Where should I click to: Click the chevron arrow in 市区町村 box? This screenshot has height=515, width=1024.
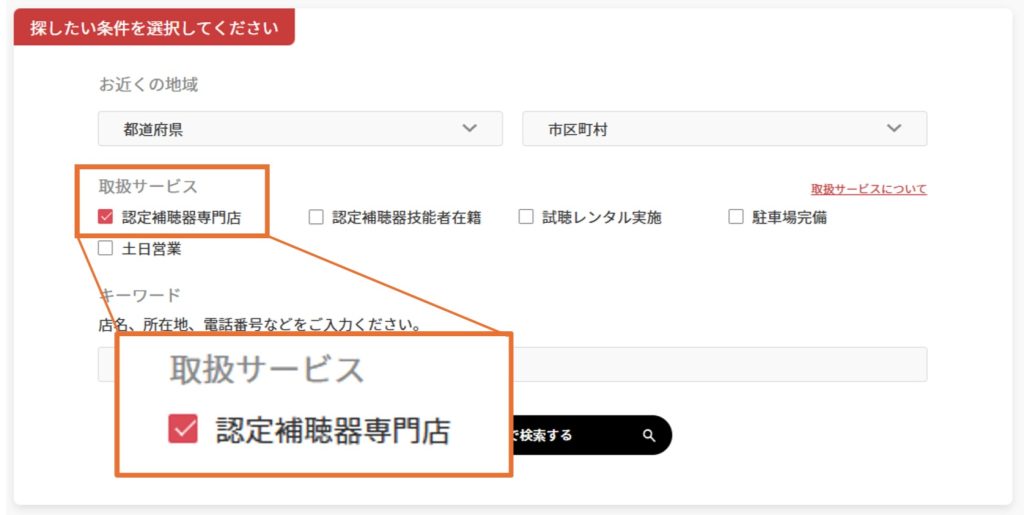pos(894,129)
